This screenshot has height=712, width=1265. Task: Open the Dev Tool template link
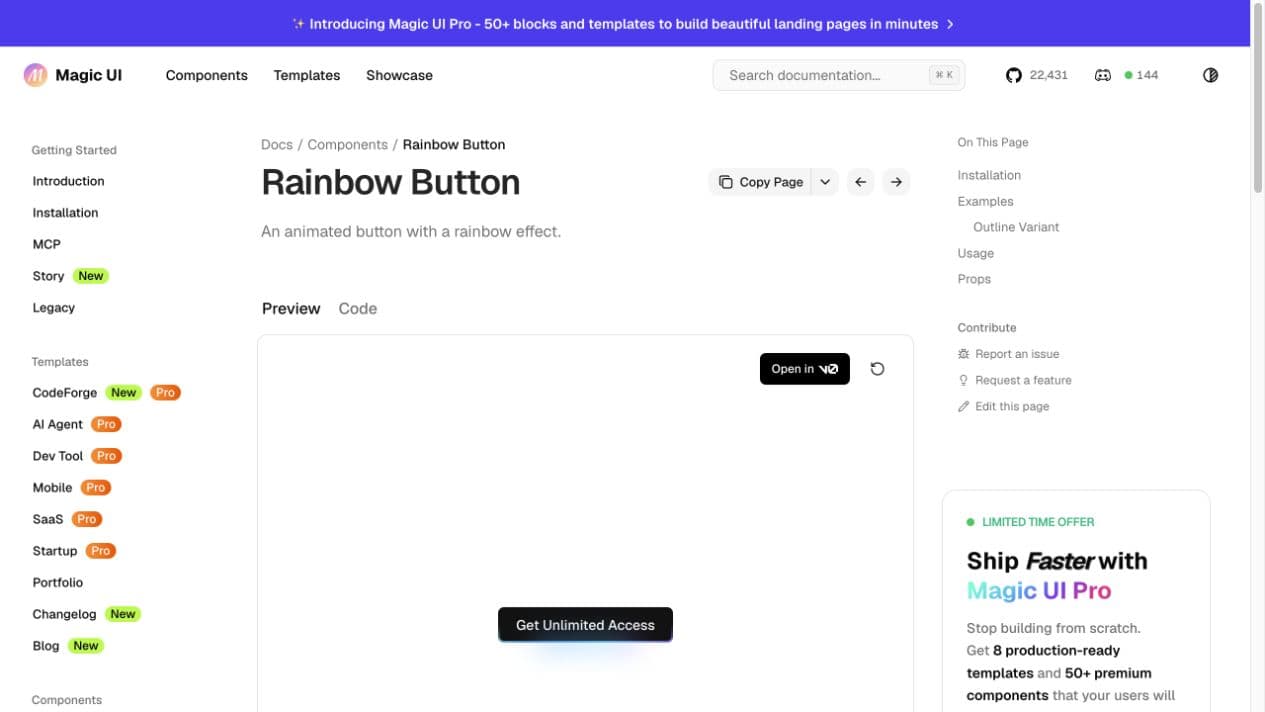tap(57, 456)
